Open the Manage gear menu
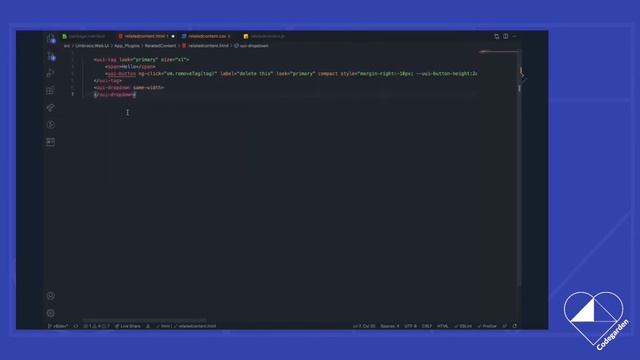This screenshot has height=360, width=640. point(51,313)
